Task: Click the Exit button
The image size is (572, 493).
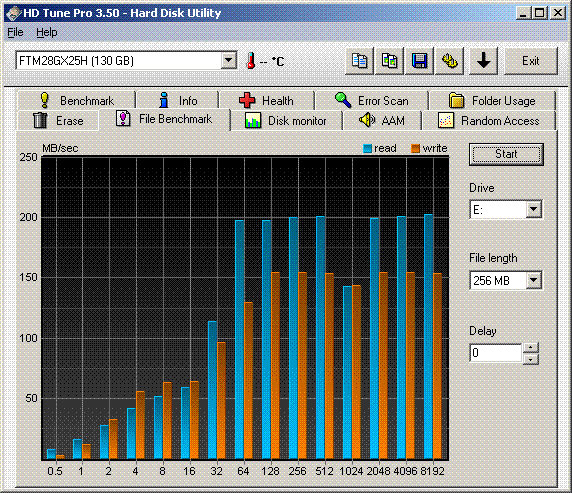Action: click(x=531, y=61)
